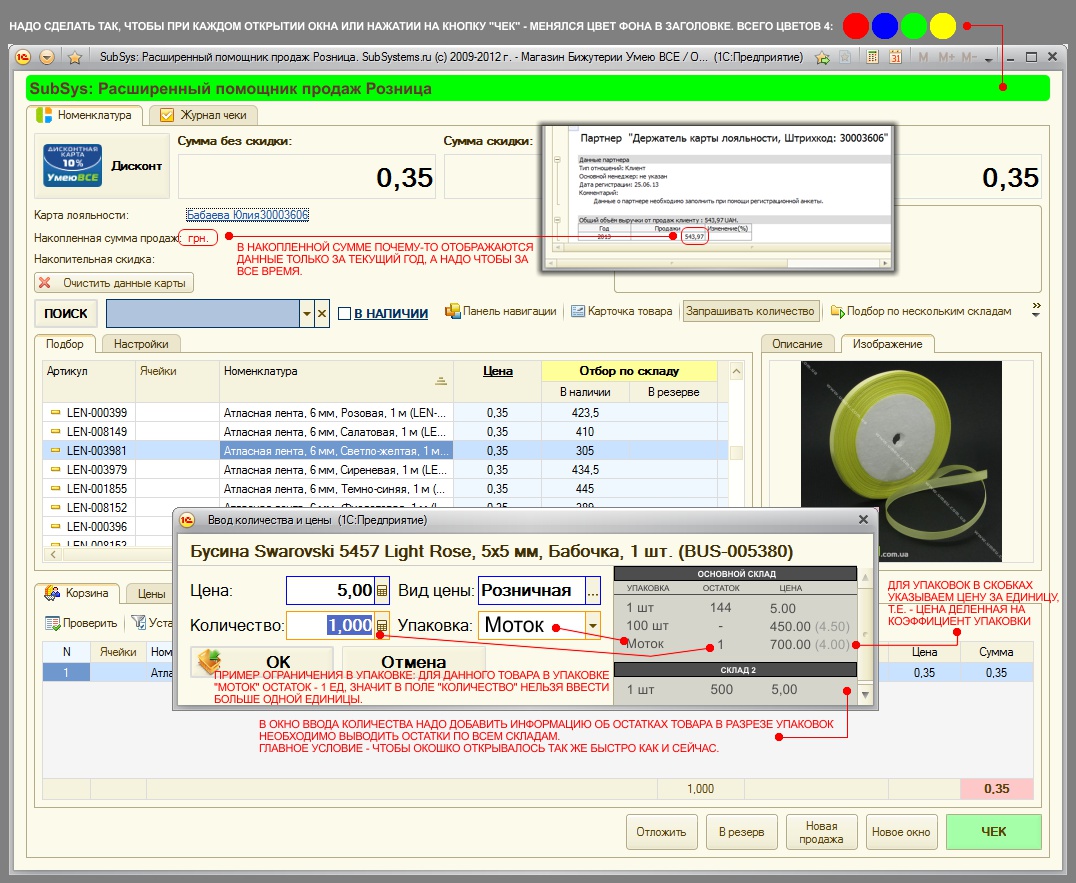This screenshot has width=1076, height=883.
Task: Toggle Запрашивать количество button
Action: click(x=751, y=311)
